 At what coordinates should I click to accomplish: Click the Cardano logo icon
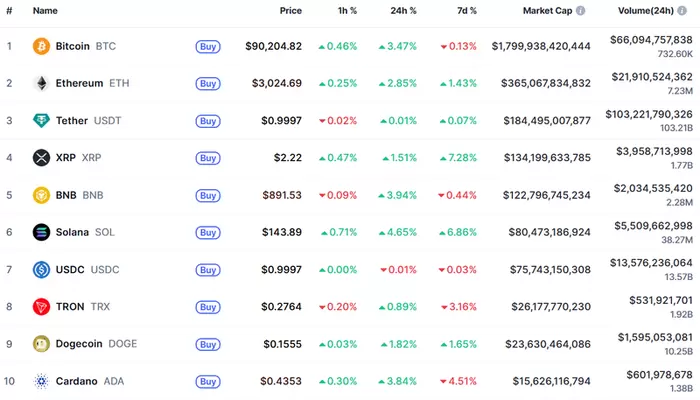tap(41, 381)
